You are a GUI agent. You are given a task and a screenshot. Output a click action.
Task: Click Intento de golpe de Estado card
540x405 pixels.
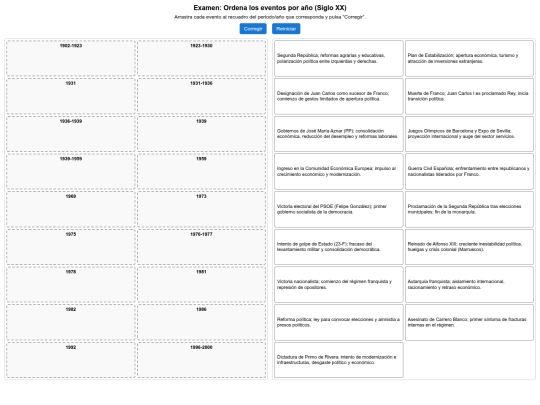(x=339, y=247)
